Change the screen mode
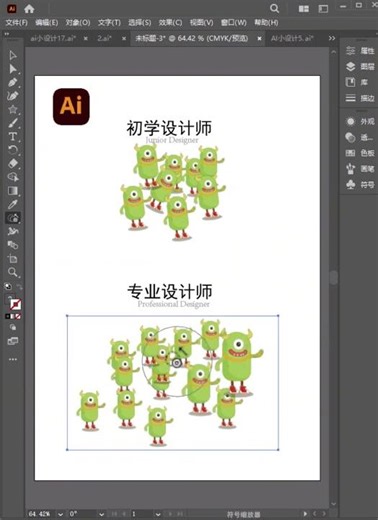Screen dimensions: 378x520 (x=13, y=341)
